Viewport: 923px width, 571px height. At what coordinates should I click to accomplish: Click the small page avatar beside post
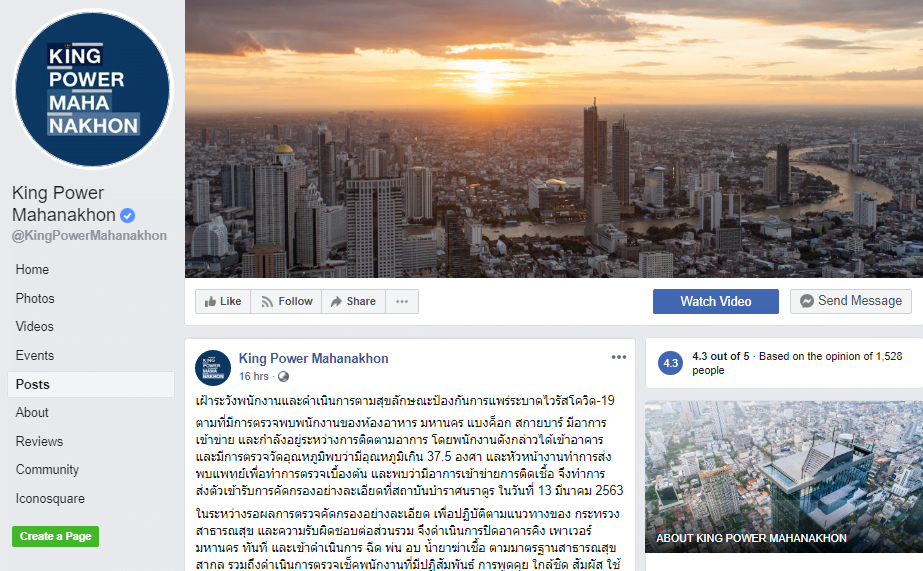point(213,368)
